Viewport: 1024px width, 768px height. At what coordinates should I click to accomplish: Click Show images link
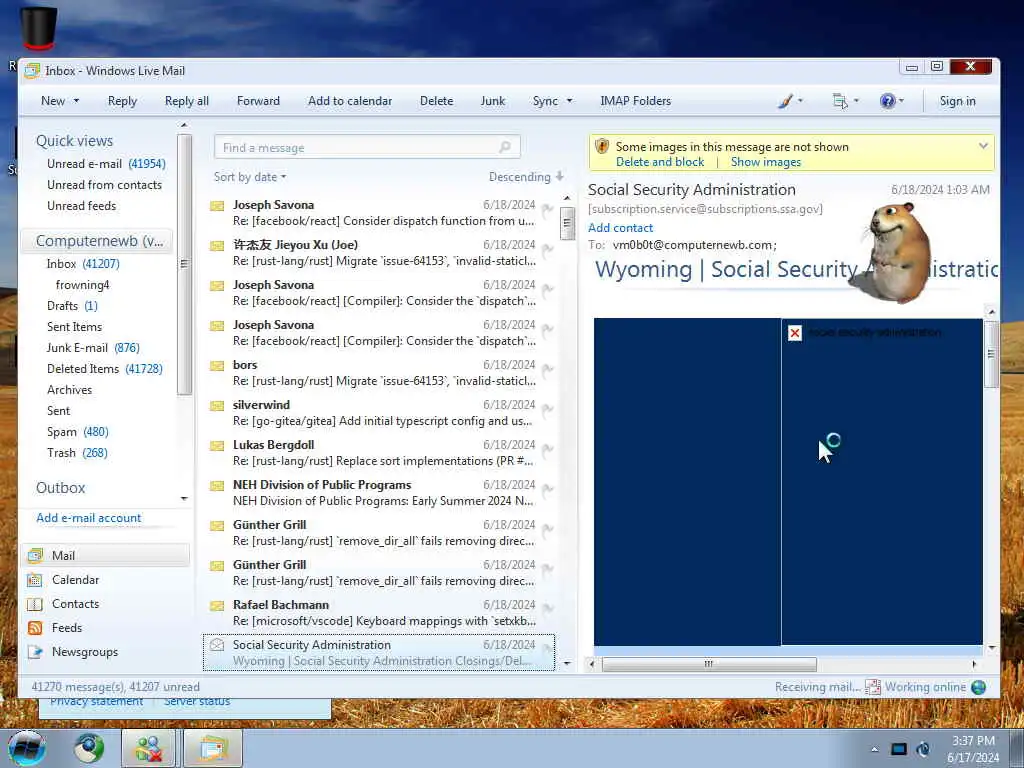click(765, 162)
